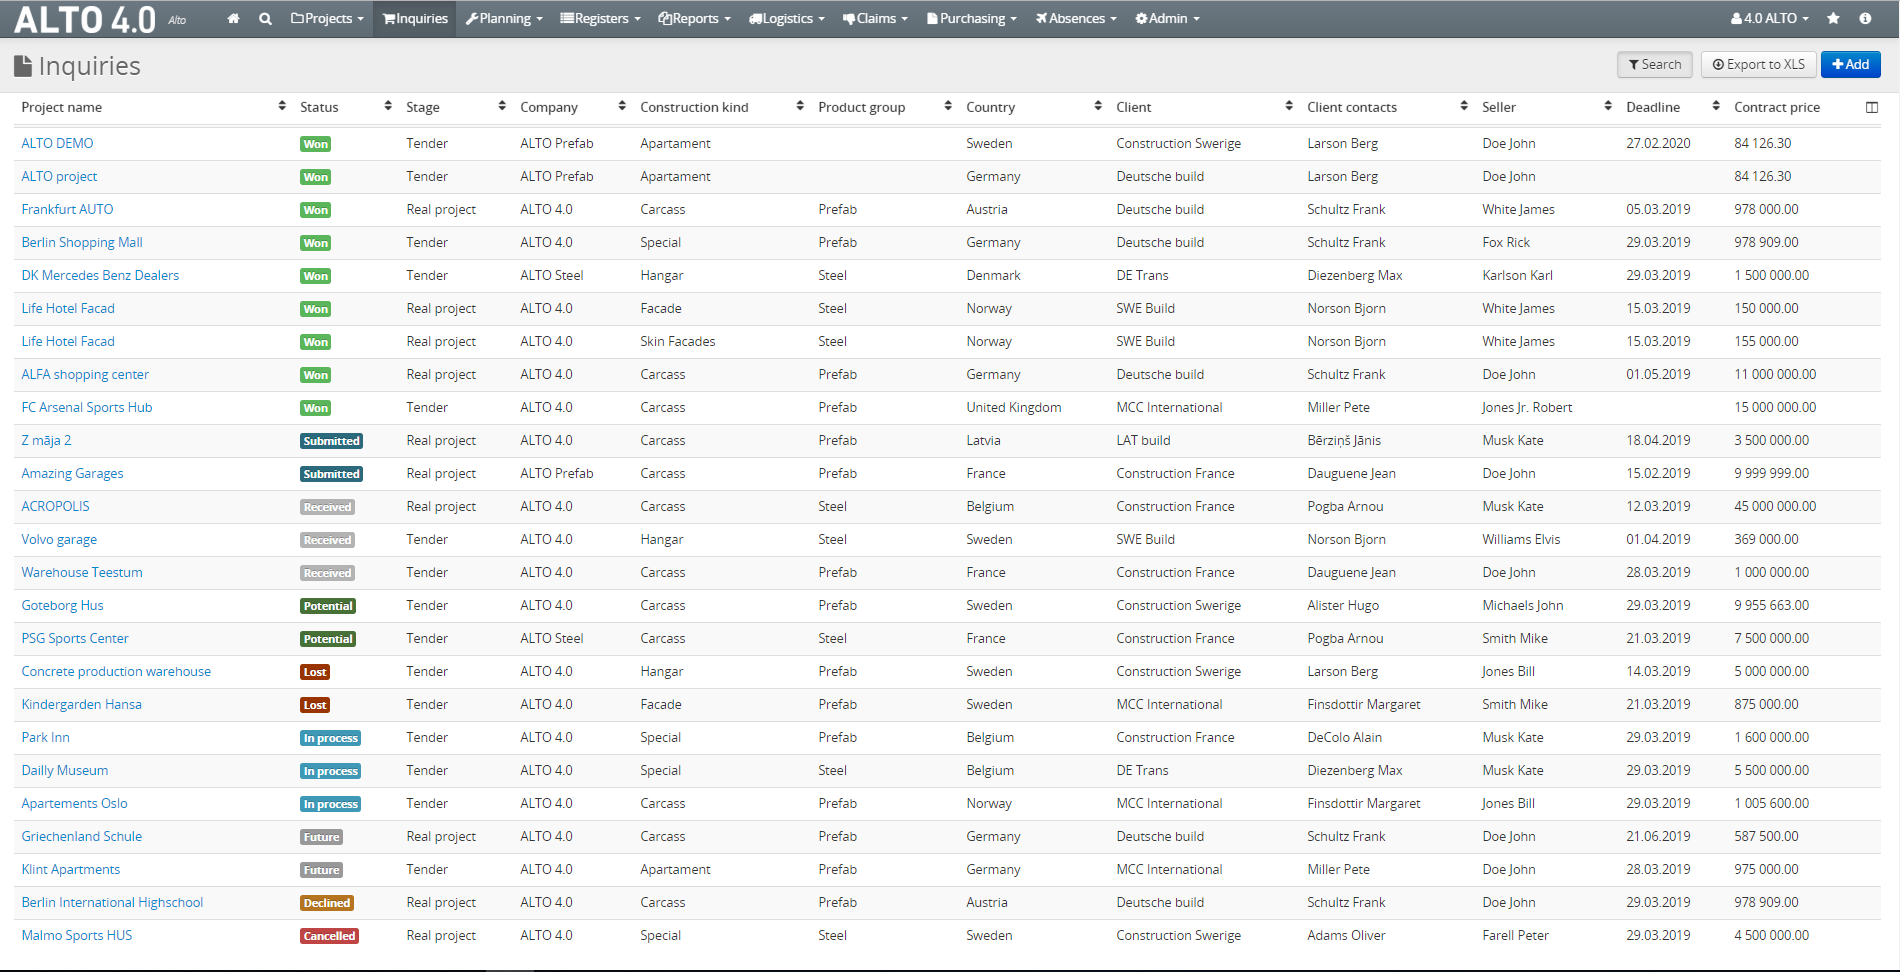Image resolution: width=1900 pixels, height=972 pixels.
Task: Sort by Country column arrows
Action: coord(1098,106)
